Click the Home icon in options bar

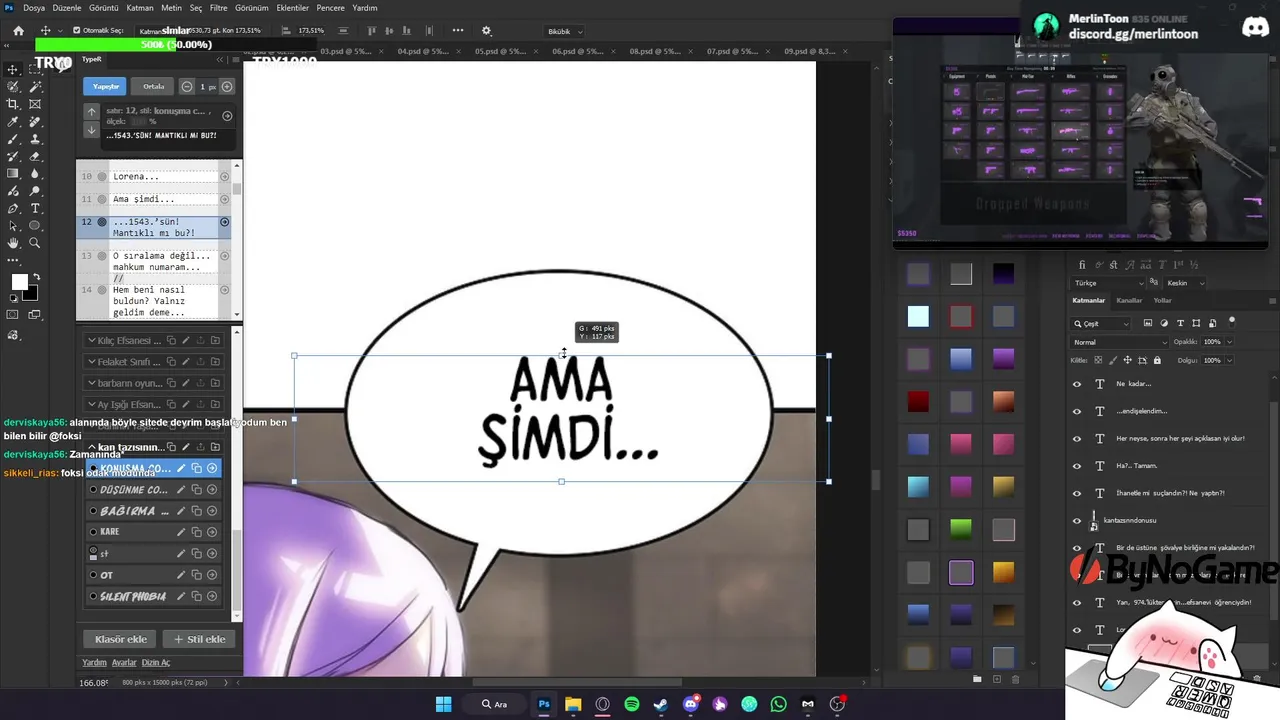tap(18, 31)
